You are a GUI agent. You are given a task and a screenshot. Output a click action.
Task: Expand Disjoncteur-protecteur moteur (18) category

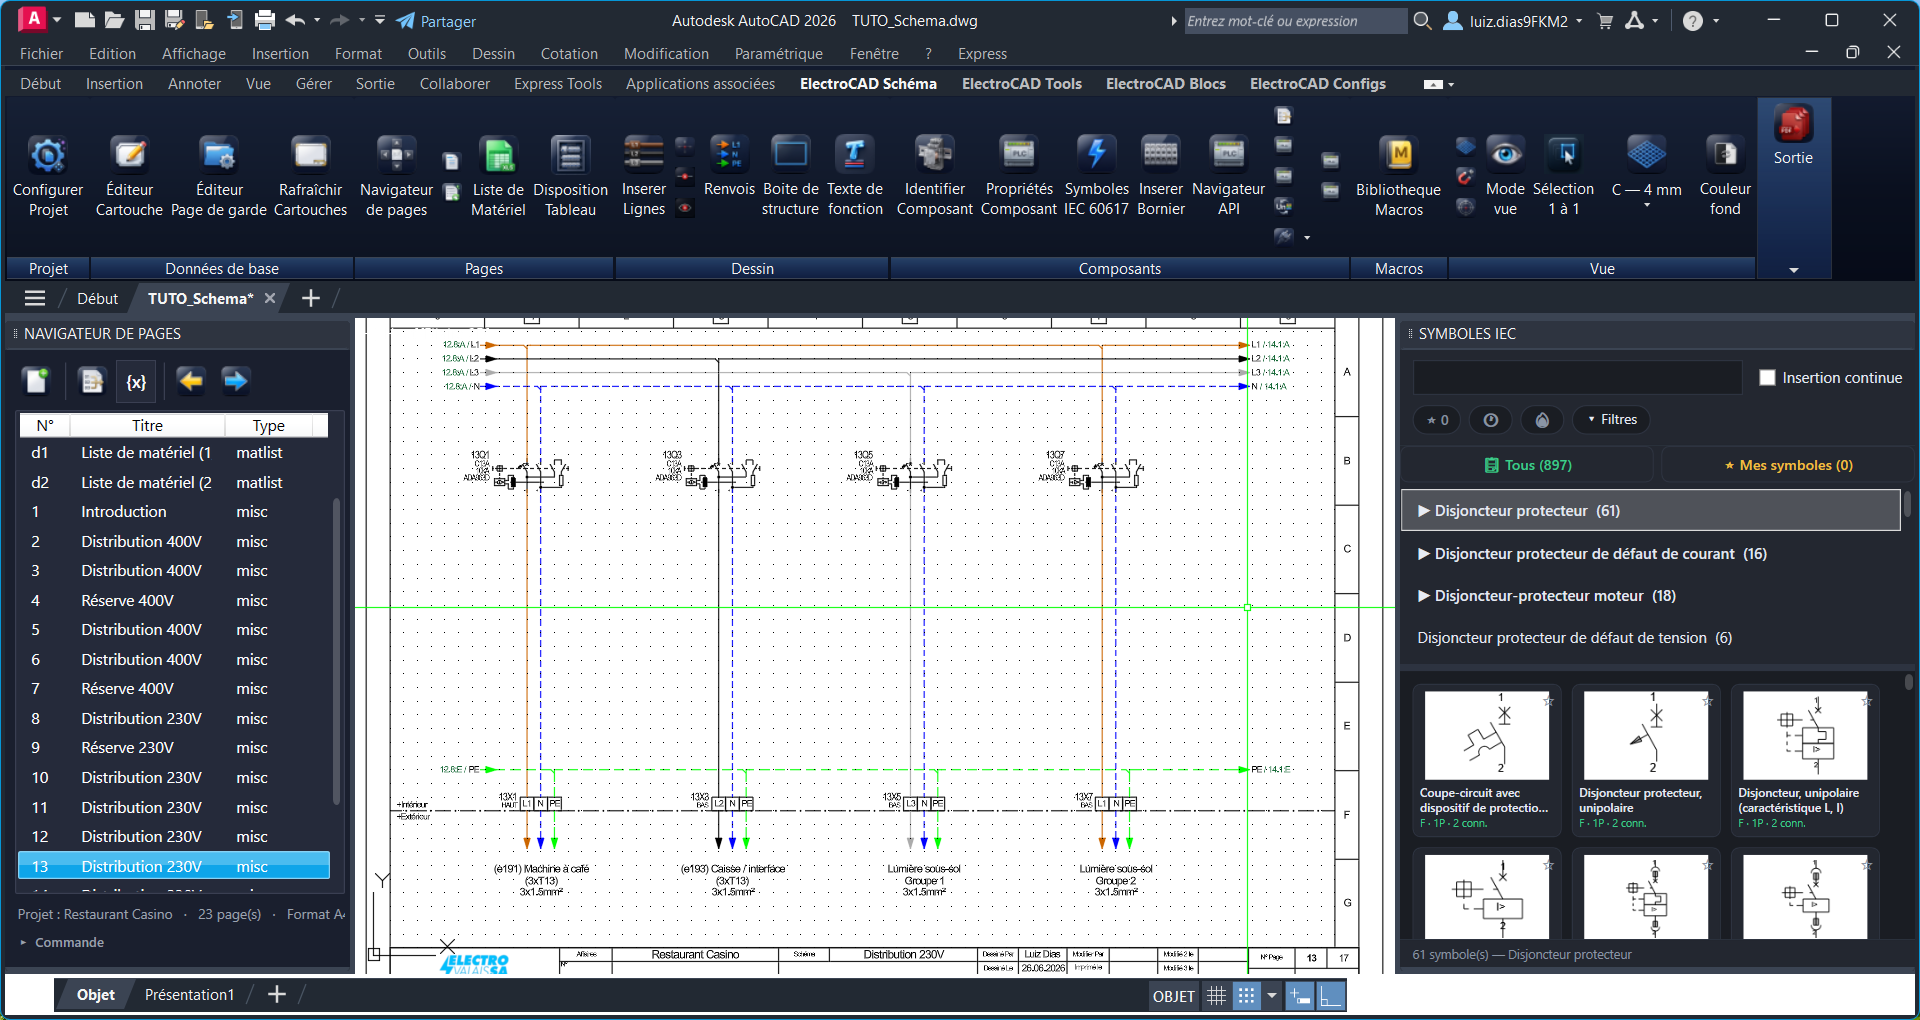(x=1651, y=596)
